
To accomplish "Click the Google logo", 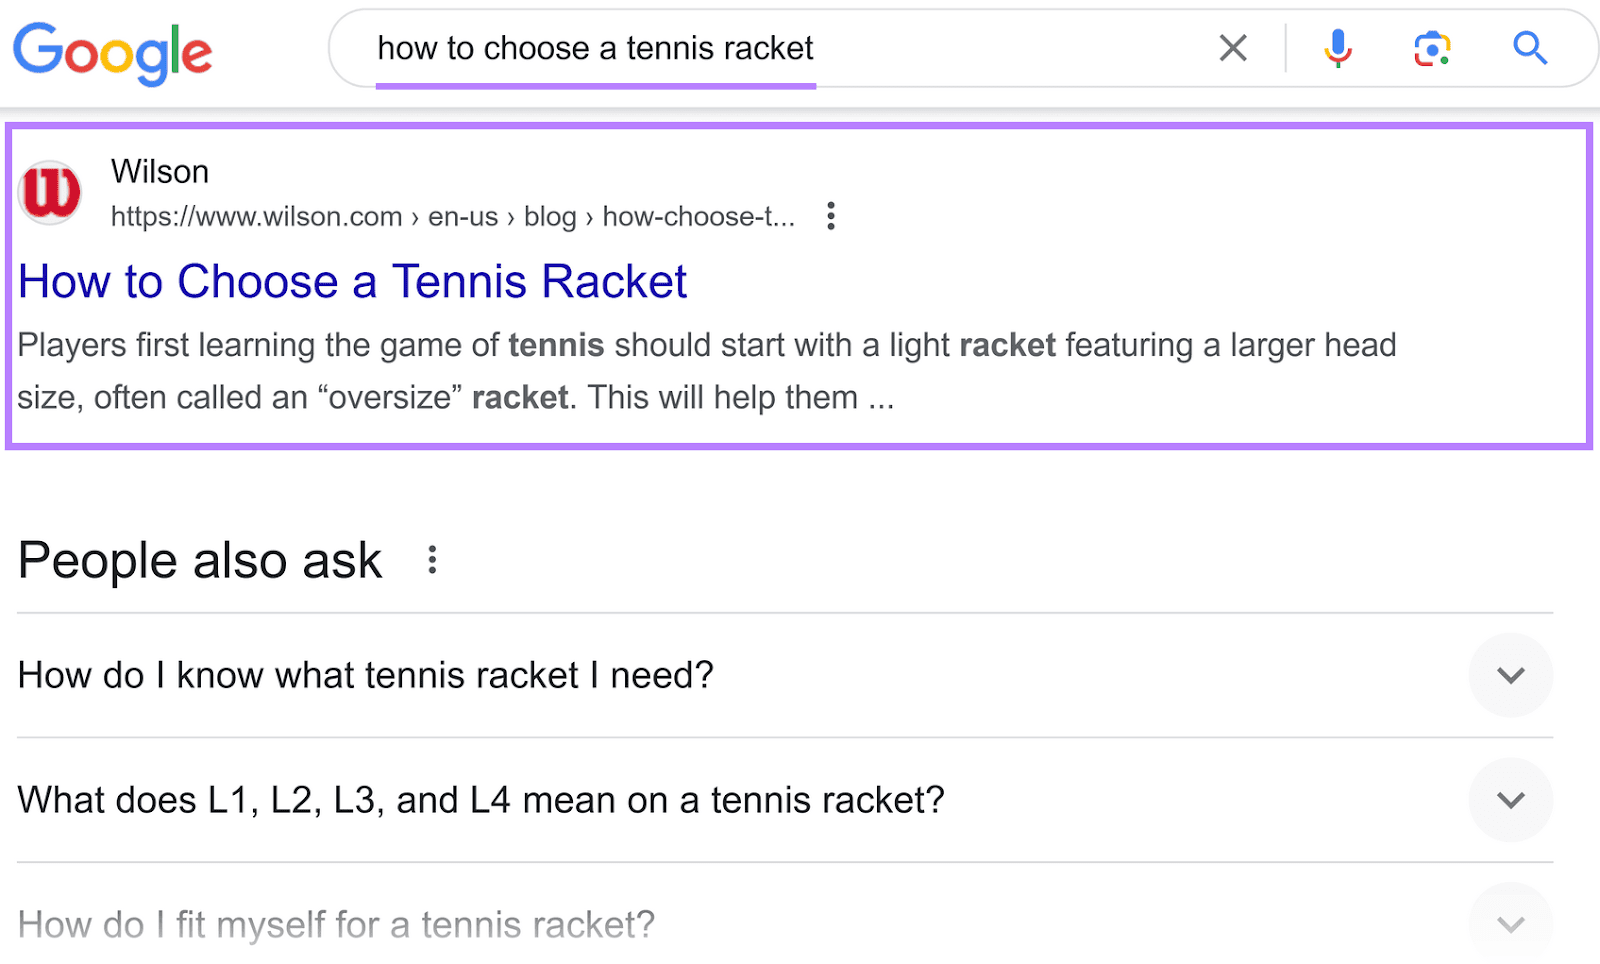I will pyautogui.click(x=112, y=52).
